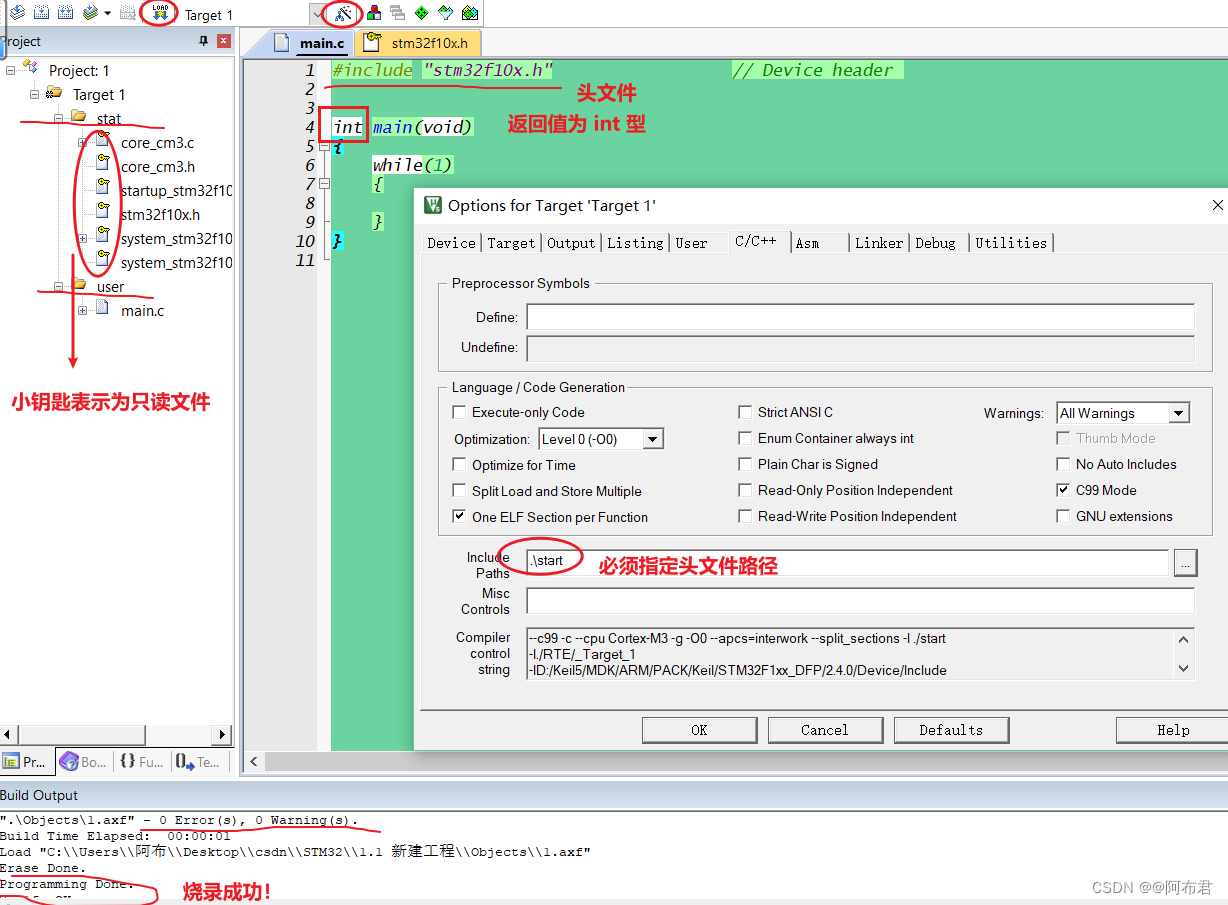
Task: Enable the Optimize for Time checkbox
Action: [459, 465]
